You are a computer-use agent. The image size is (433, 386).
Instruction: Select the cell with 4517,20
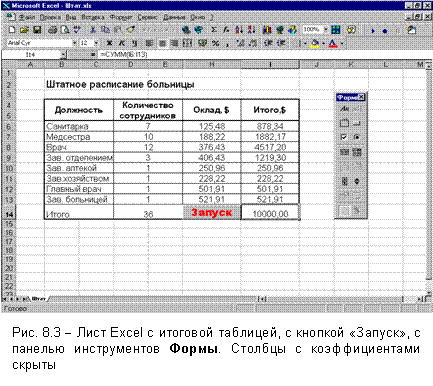click(x=270, y=147)
